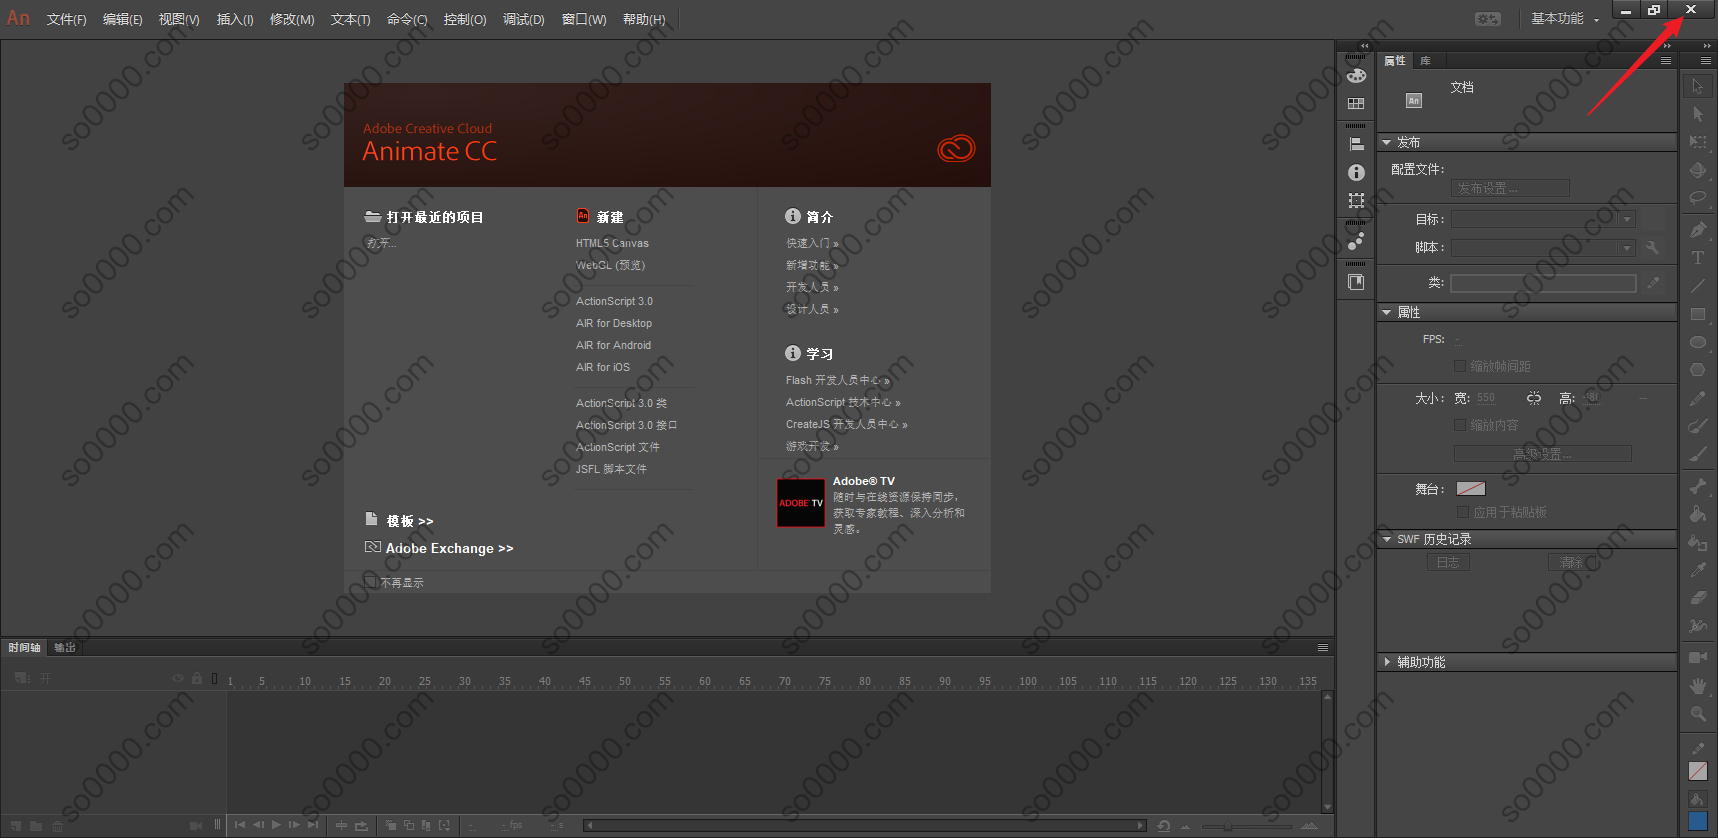Open the 基本功能 workspace dropdown
The height and width of the screenshot is (838, 1718).
click(x=1564, y=19)
